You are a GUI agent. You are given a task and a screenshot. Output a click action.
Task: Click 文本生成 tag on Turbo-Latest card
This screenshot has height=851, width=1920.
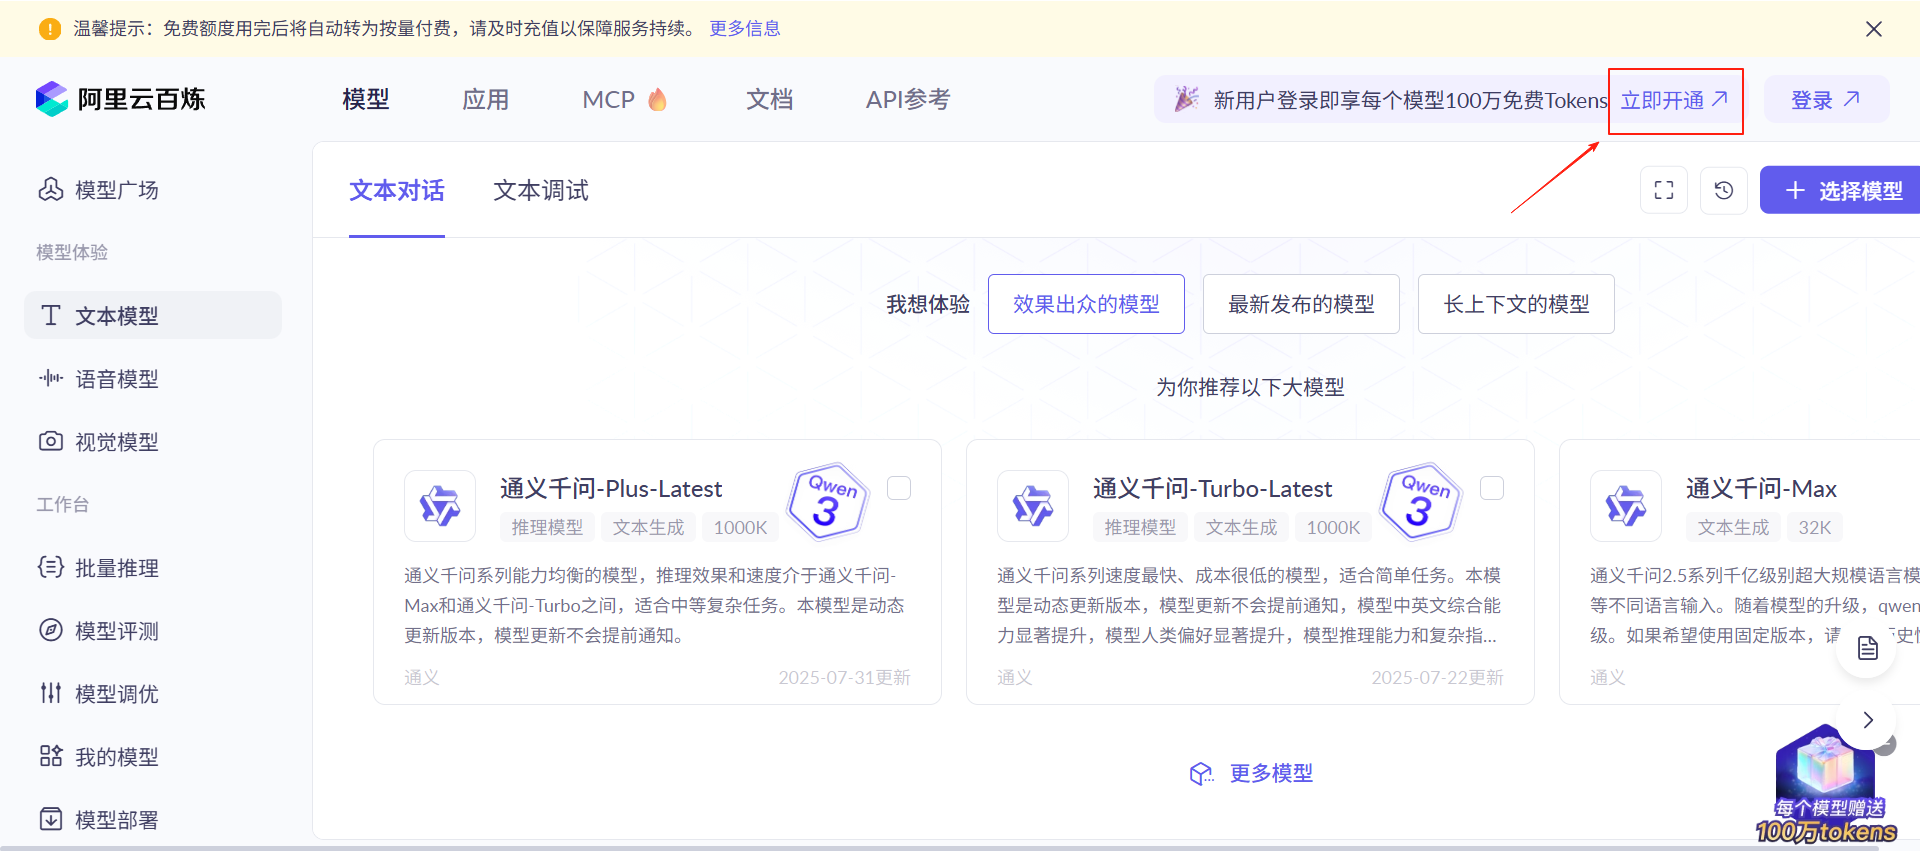[1241, 527]
